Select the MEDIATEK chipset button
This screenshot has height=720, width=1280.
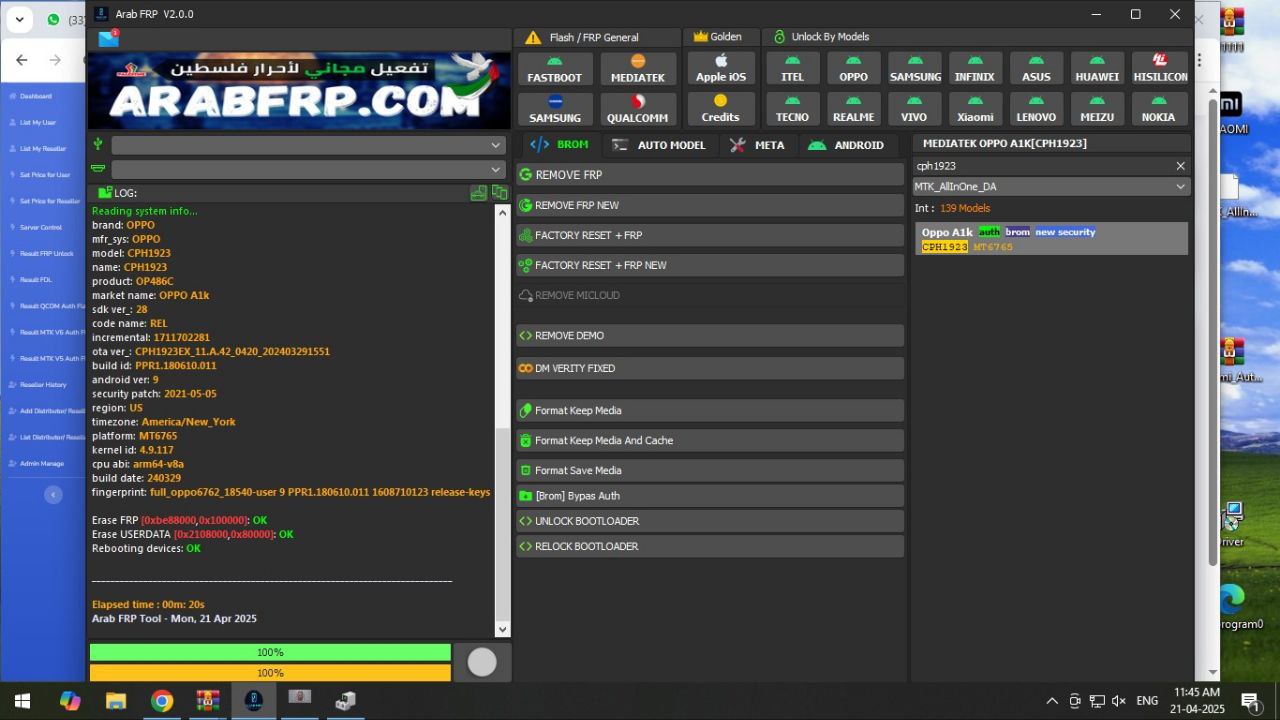tap(638, 69)
